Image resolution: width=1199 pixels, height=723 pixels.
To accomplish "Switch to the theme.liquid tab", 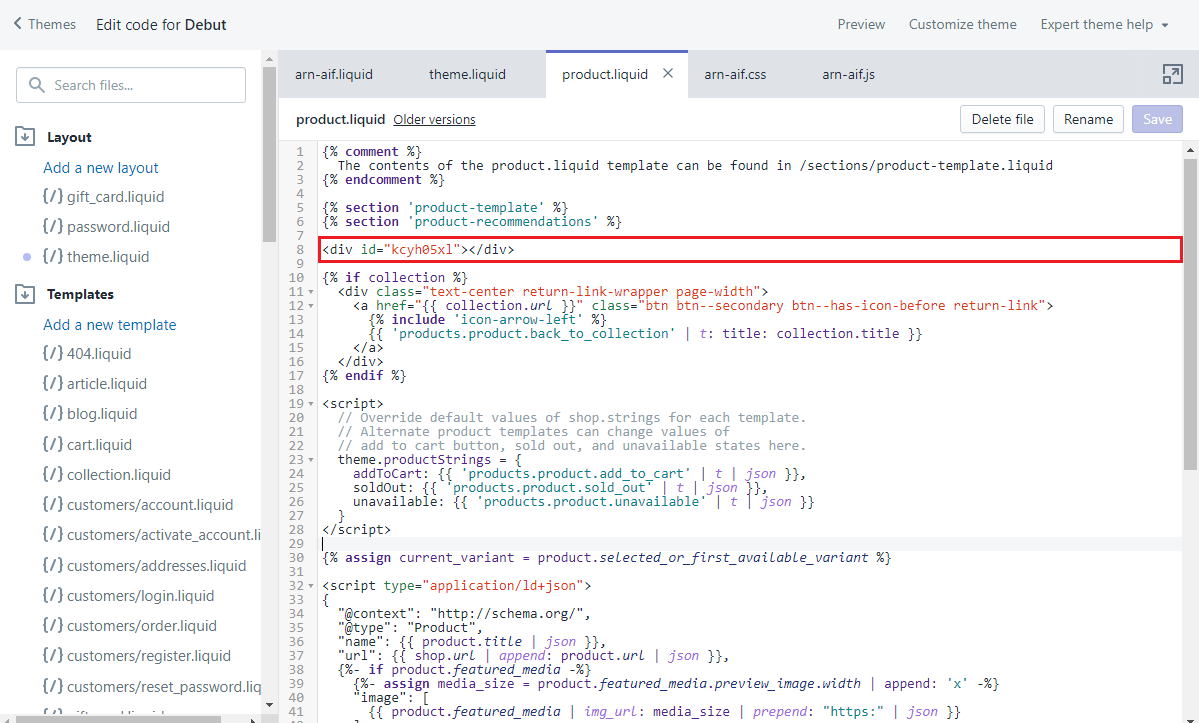I will pos(467,74).
